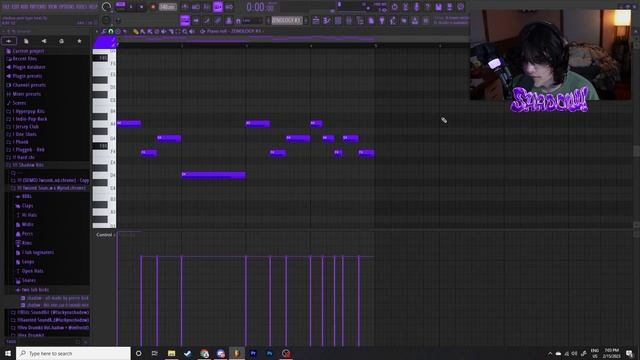Switch browser to star favorites tab
This screenshot has height=360, width=640.
79,41
